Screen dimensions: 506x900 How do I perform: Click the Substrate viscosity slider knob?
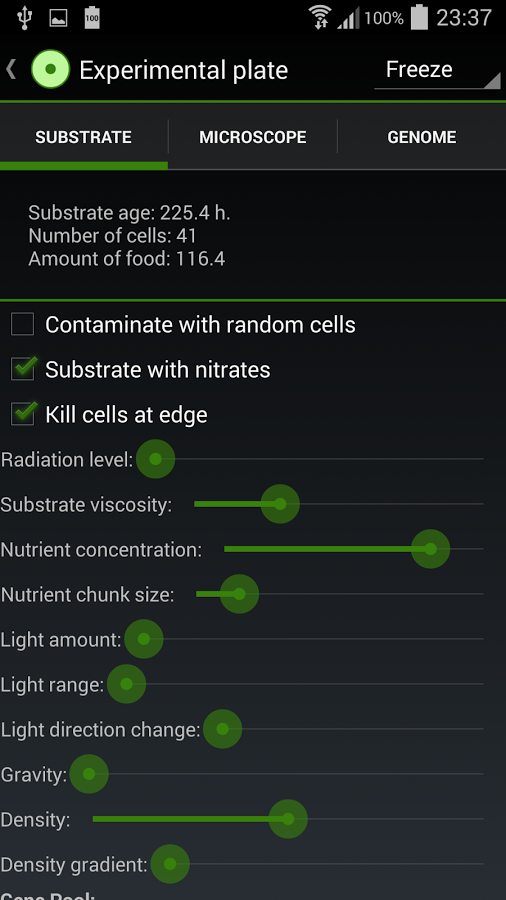(x=280, y=504)
